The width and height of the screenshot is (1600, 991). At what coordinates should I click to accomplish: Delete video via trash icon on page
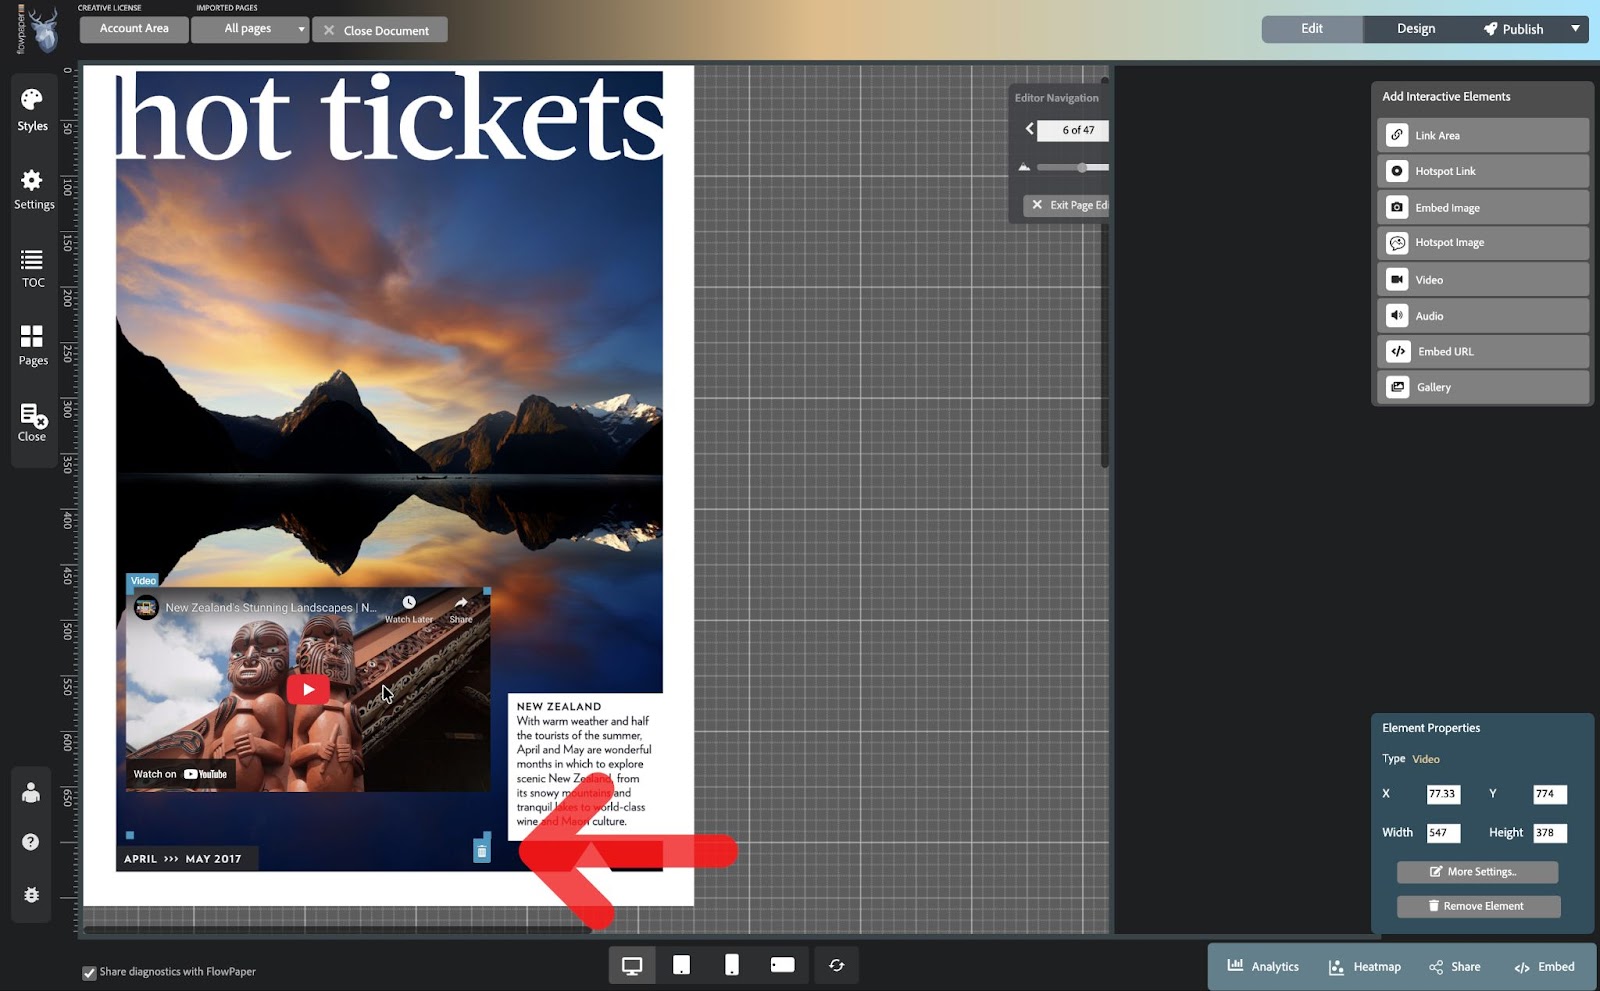point(483,849)
